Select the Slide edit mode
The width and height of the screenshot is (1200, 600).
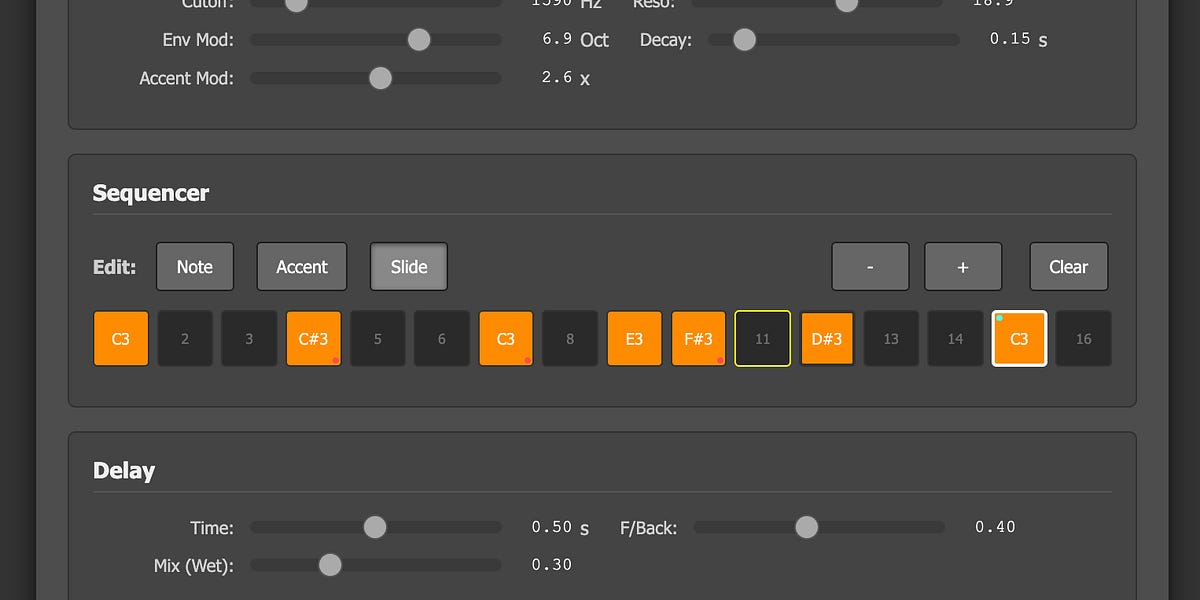pos(409,267)
